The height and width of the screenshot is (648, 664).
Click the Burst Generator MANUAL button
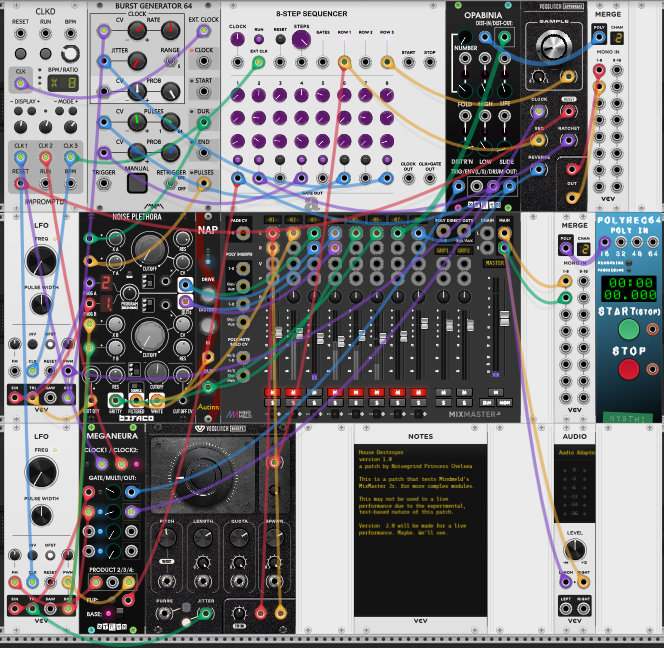click(137, 183)
